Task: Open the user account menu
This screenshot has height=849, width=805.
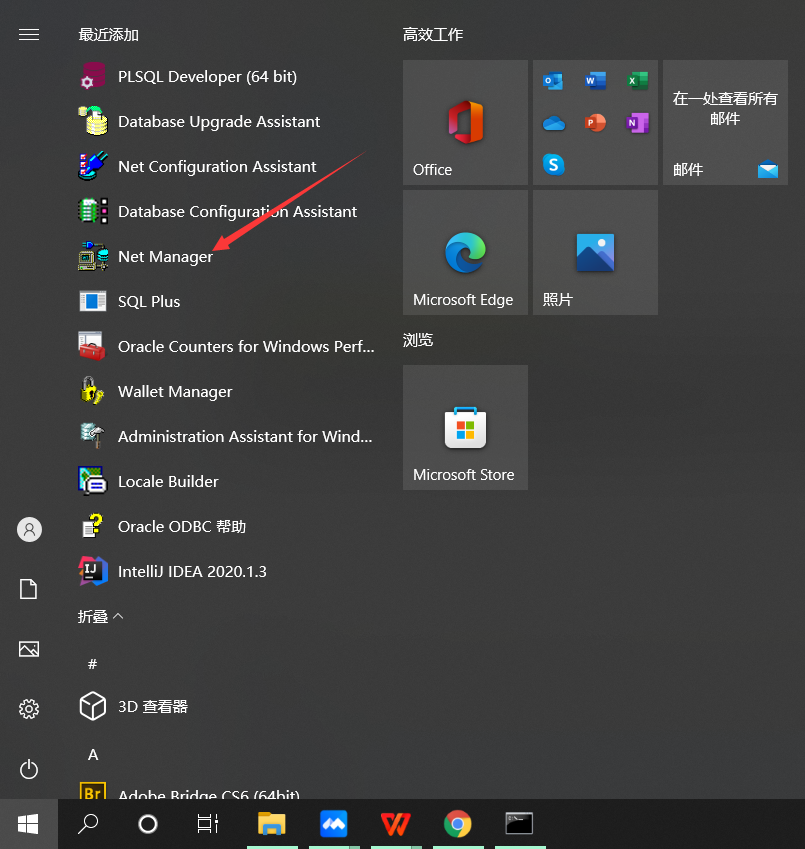Action: click(x=29, y=529)
